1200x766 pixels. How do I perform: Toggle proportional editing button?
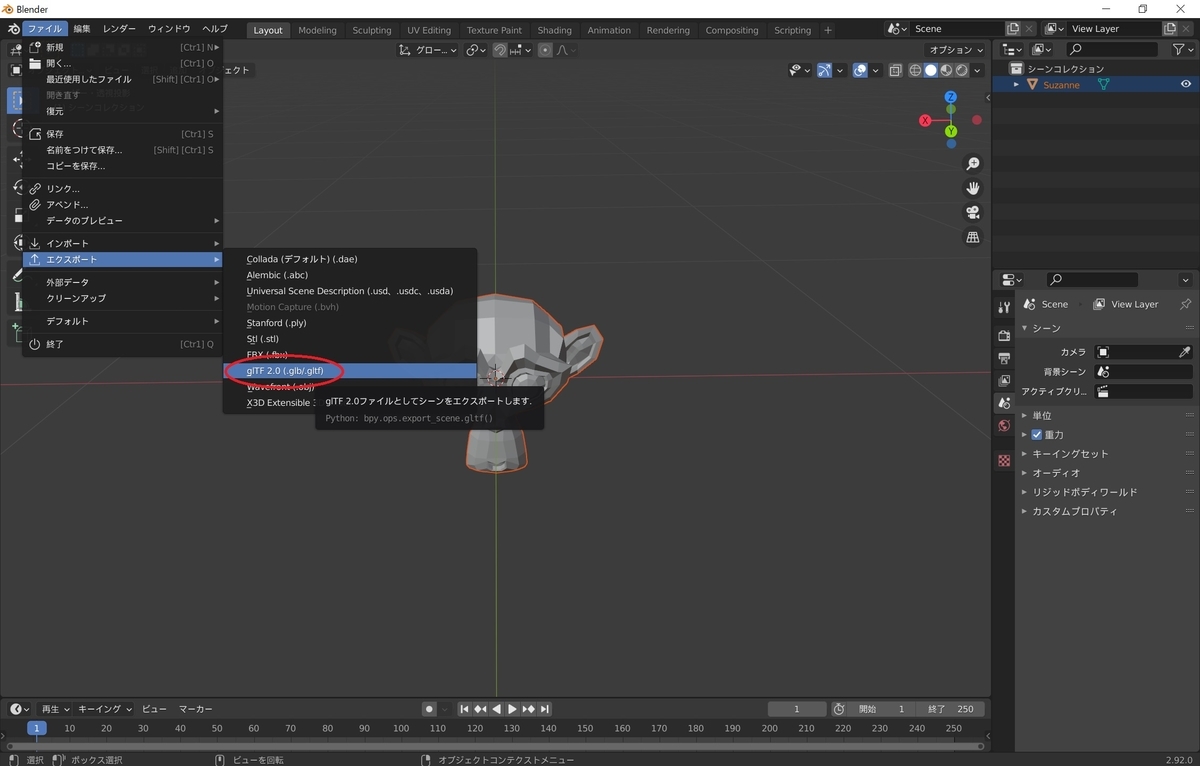(545, 50)
